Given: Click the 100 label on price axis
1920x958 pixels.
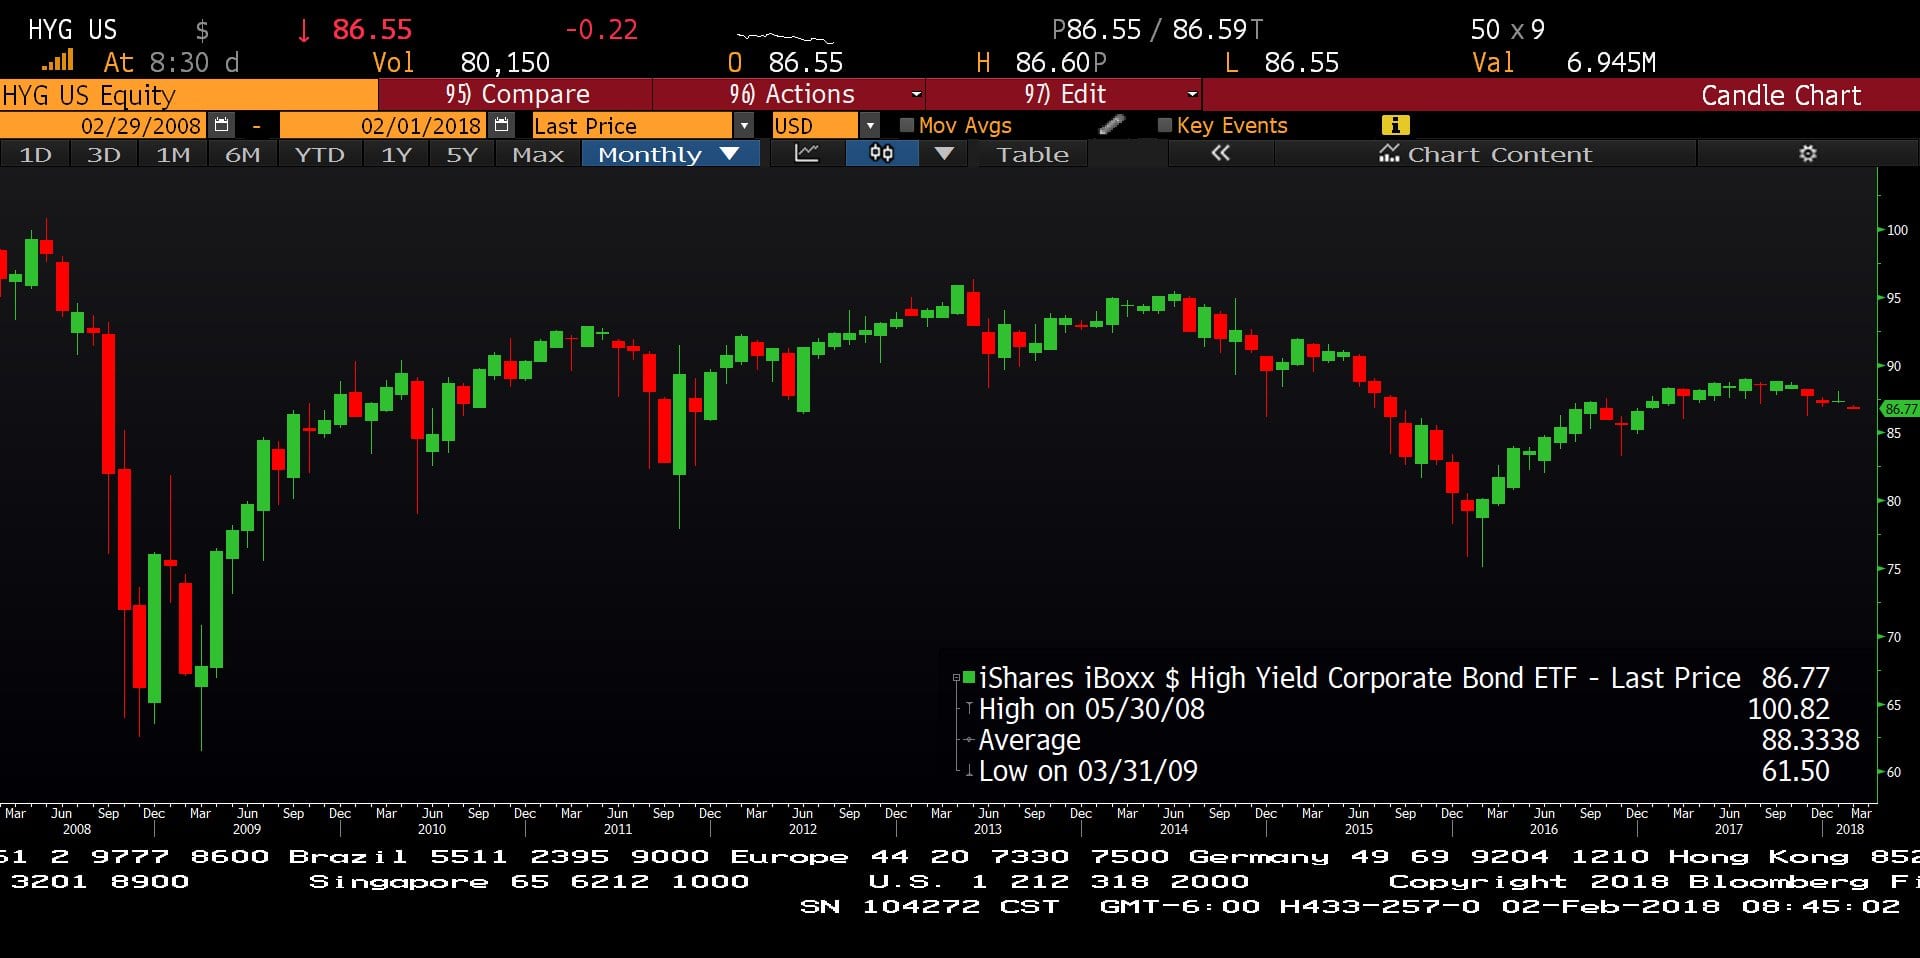Looking at the screenshot, I should pyautogui.click(x=1897, y=230).
